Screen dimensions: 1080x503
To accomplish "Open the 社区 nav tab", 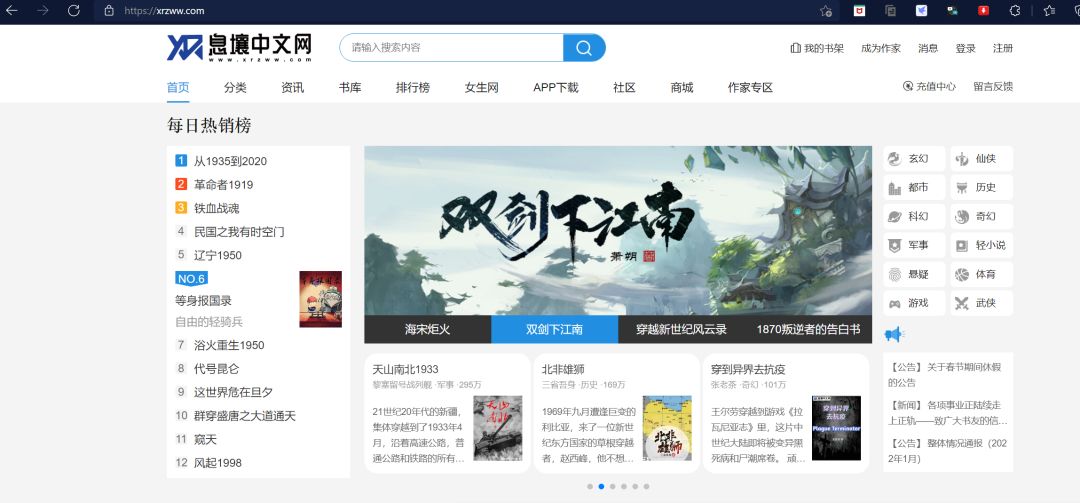I will [624, 88].
